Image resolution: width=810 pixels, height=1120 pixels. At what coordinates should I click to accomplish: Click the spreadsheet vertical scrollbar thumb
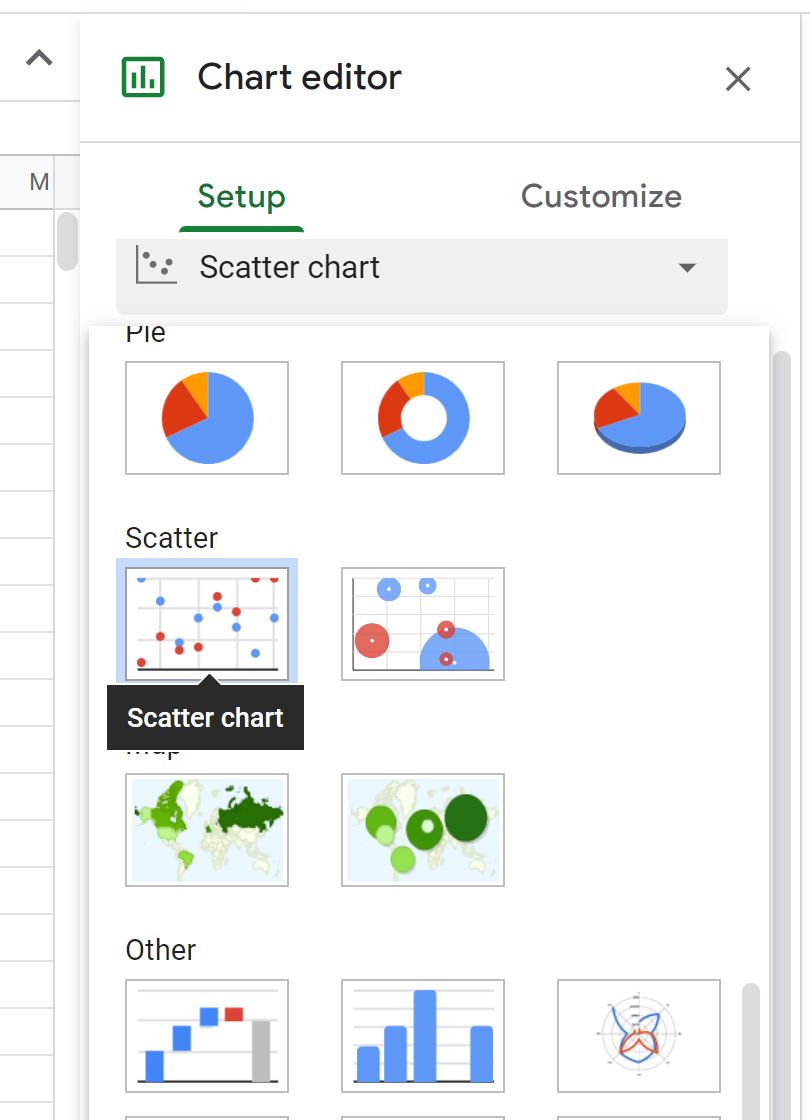pos(67,241)
